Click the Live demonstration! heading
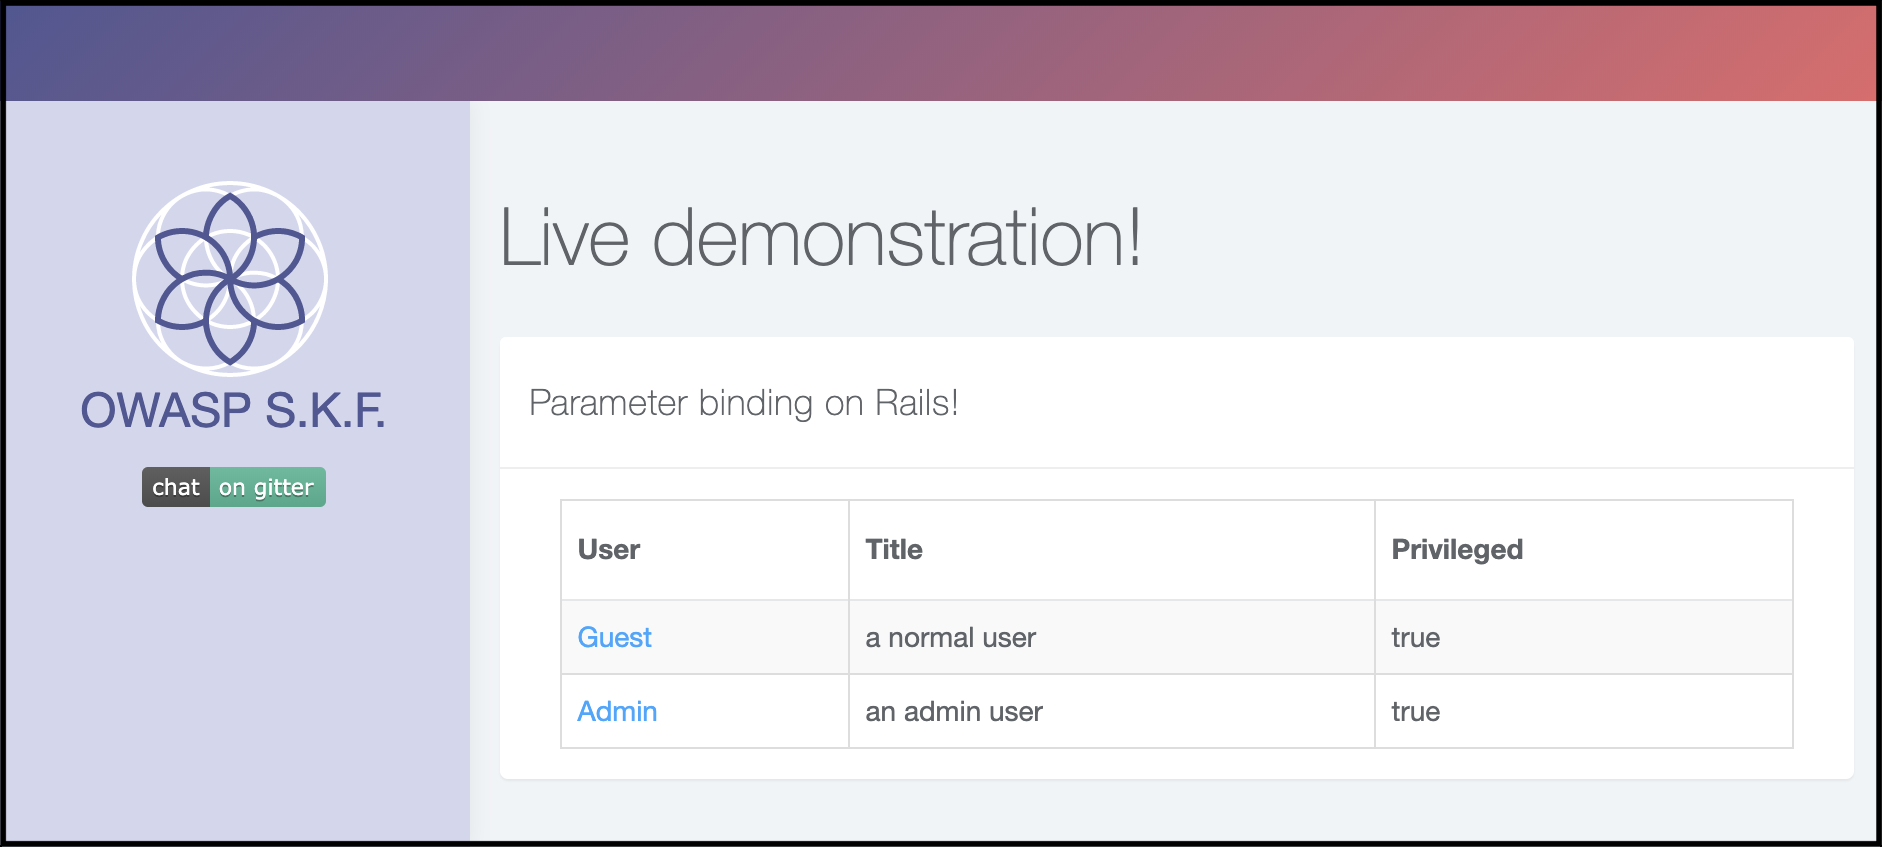The image size is (1882, 847). (820, 238)
